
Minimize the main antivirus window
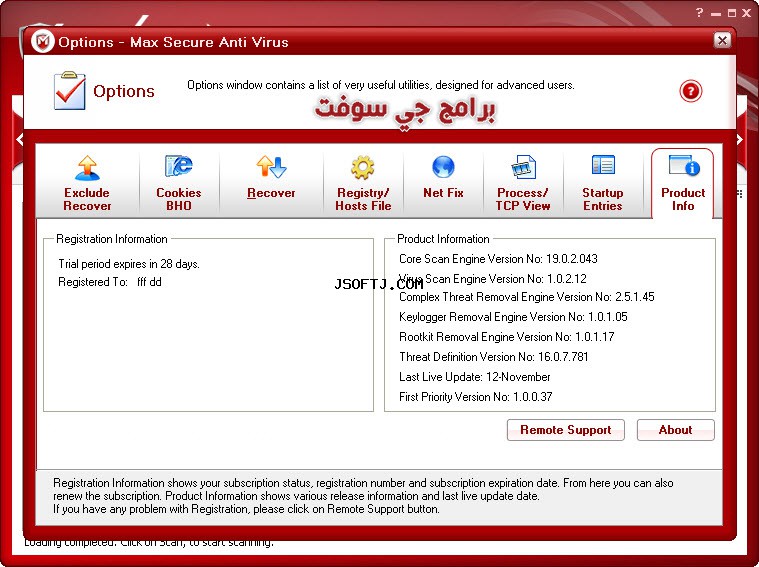pos(716,14)
